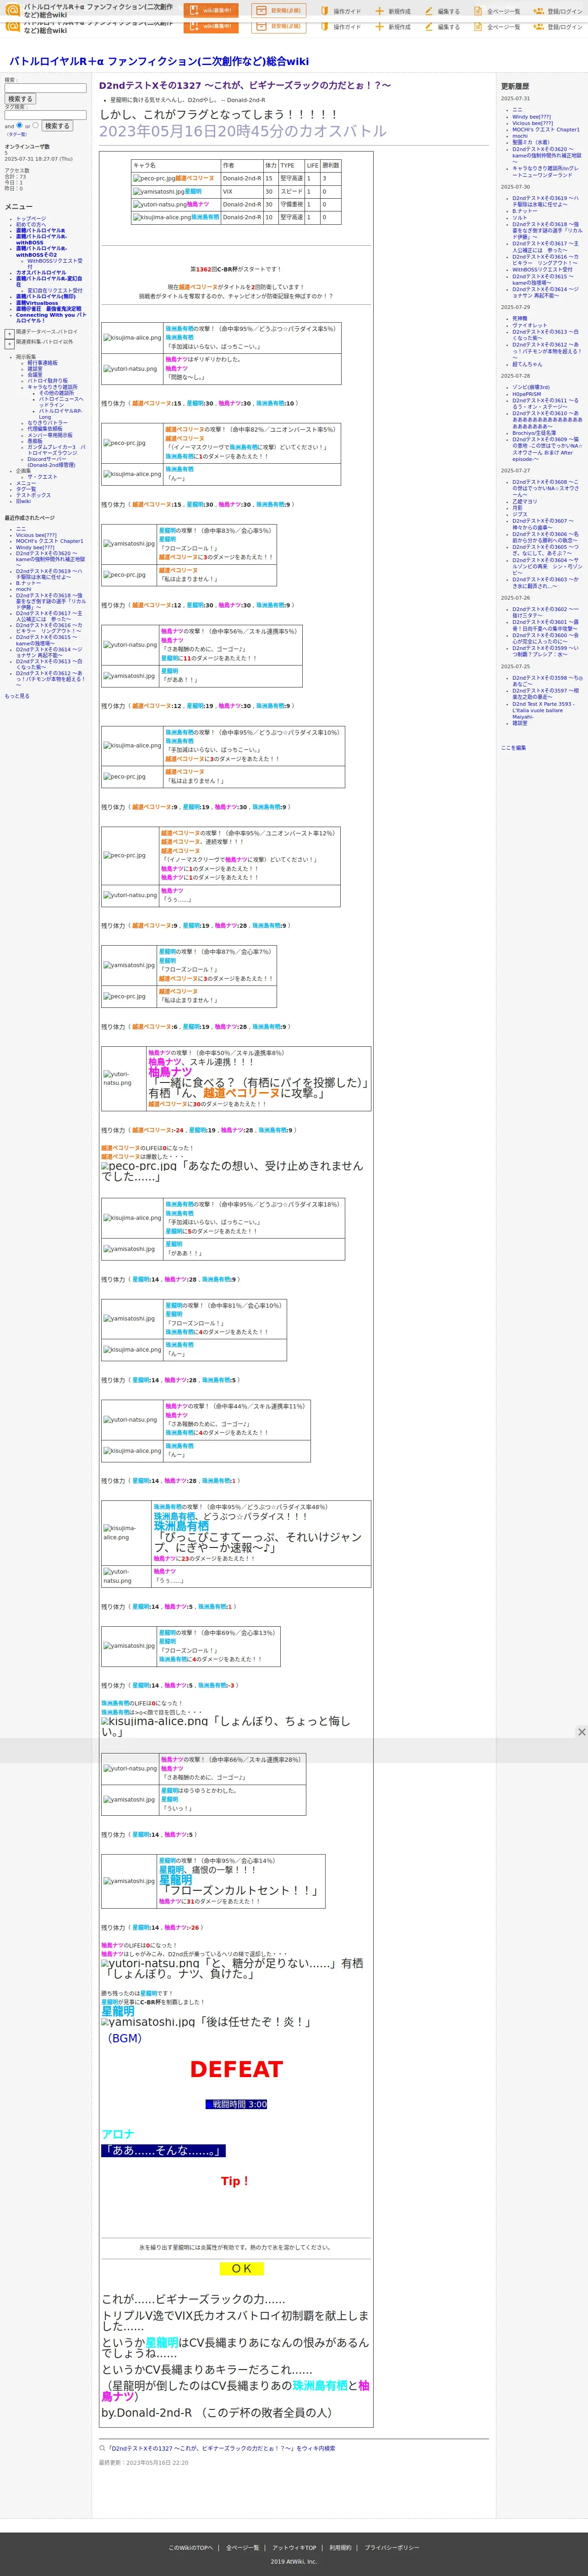Image resolution: width=588 pixels, height=2576 pixels.
Task: Open yamisatoshi.jpg image in character table
Action: [158, 192]
